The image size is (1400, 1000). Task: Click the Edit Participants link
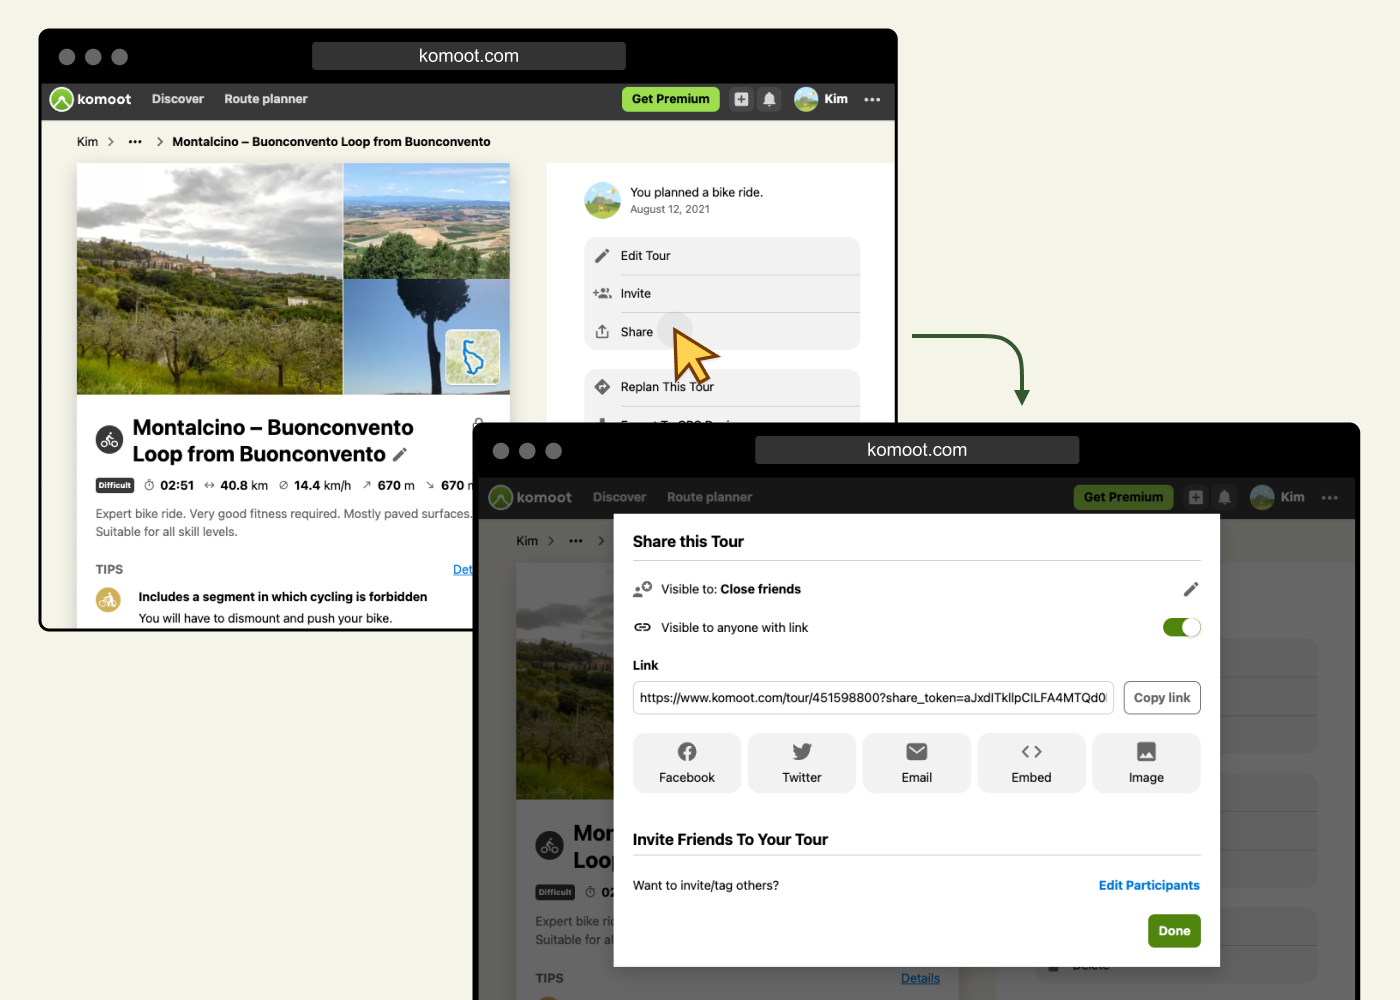click(1149, 886)
